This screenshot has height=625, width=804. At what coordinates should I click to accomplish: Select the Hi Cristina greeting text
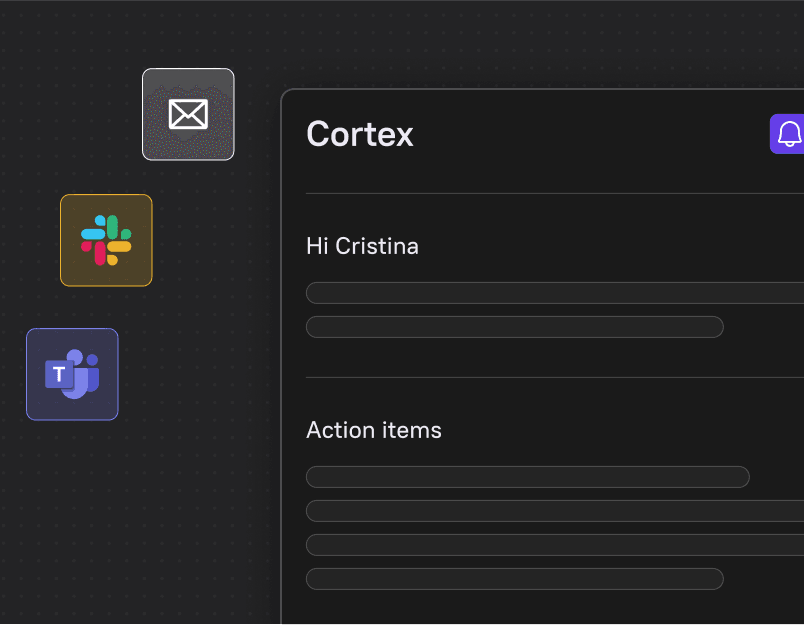tap(363, 246)
